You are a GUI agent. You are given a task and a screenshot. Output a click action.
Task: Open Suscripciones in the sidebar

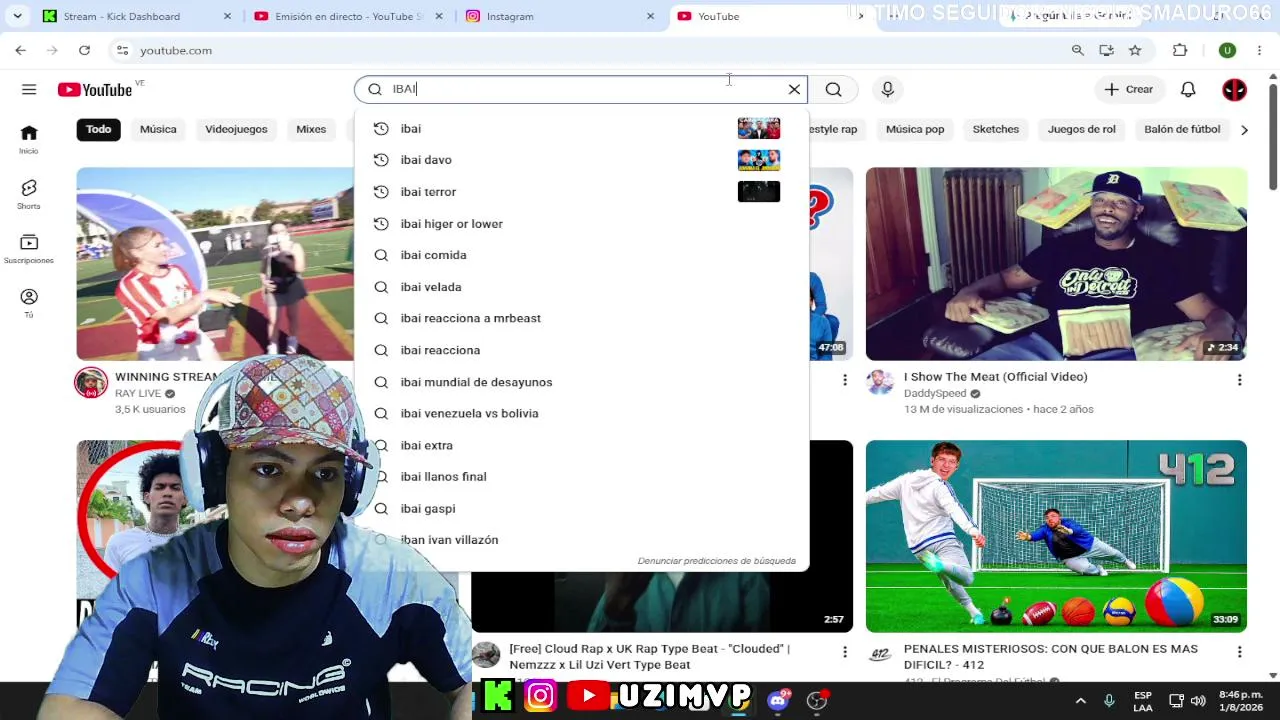(x=29, y=249)
